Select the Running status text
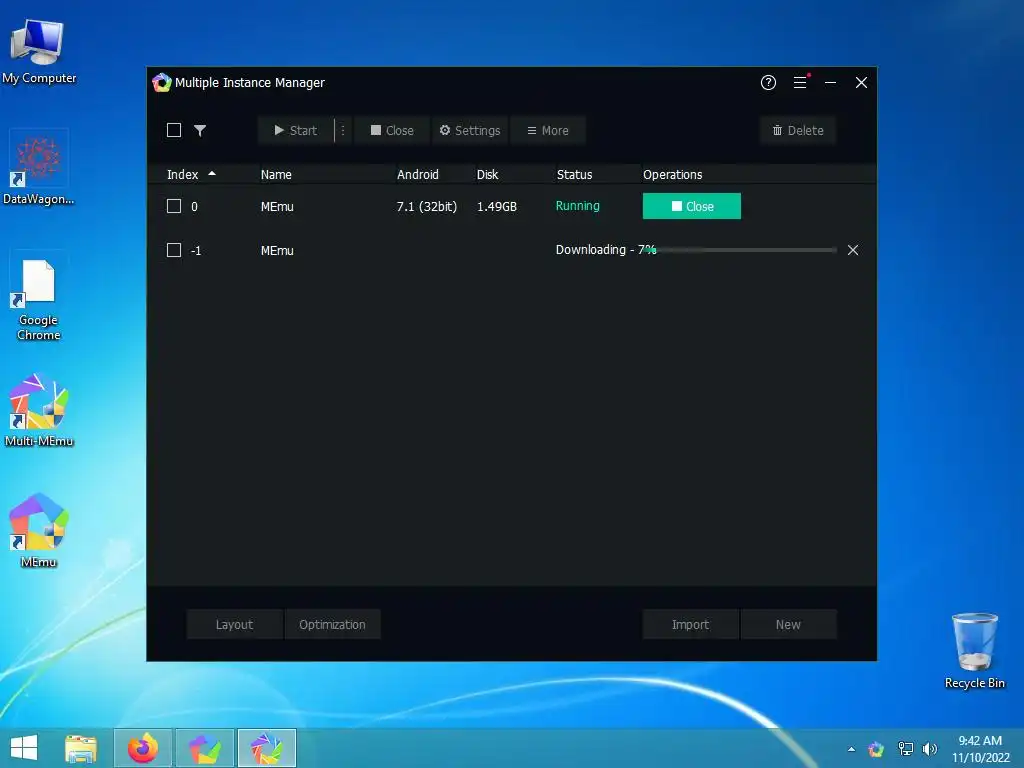The image size is (1024, 768). 577,206
